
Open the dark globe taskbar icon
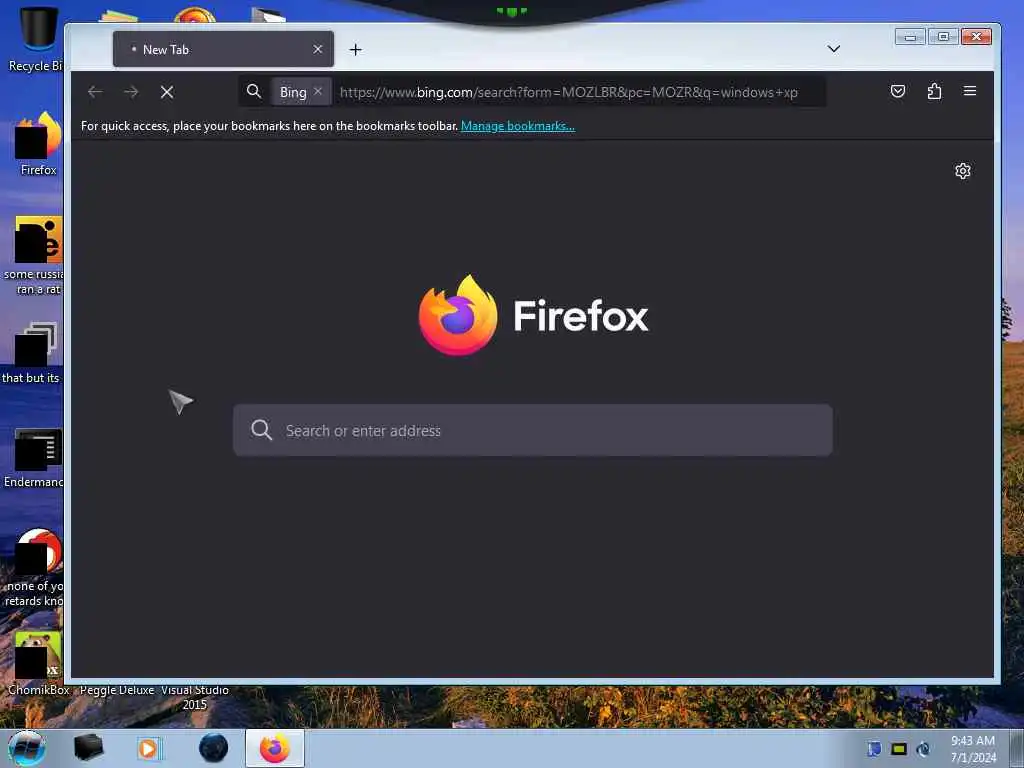tap(214, 748)
